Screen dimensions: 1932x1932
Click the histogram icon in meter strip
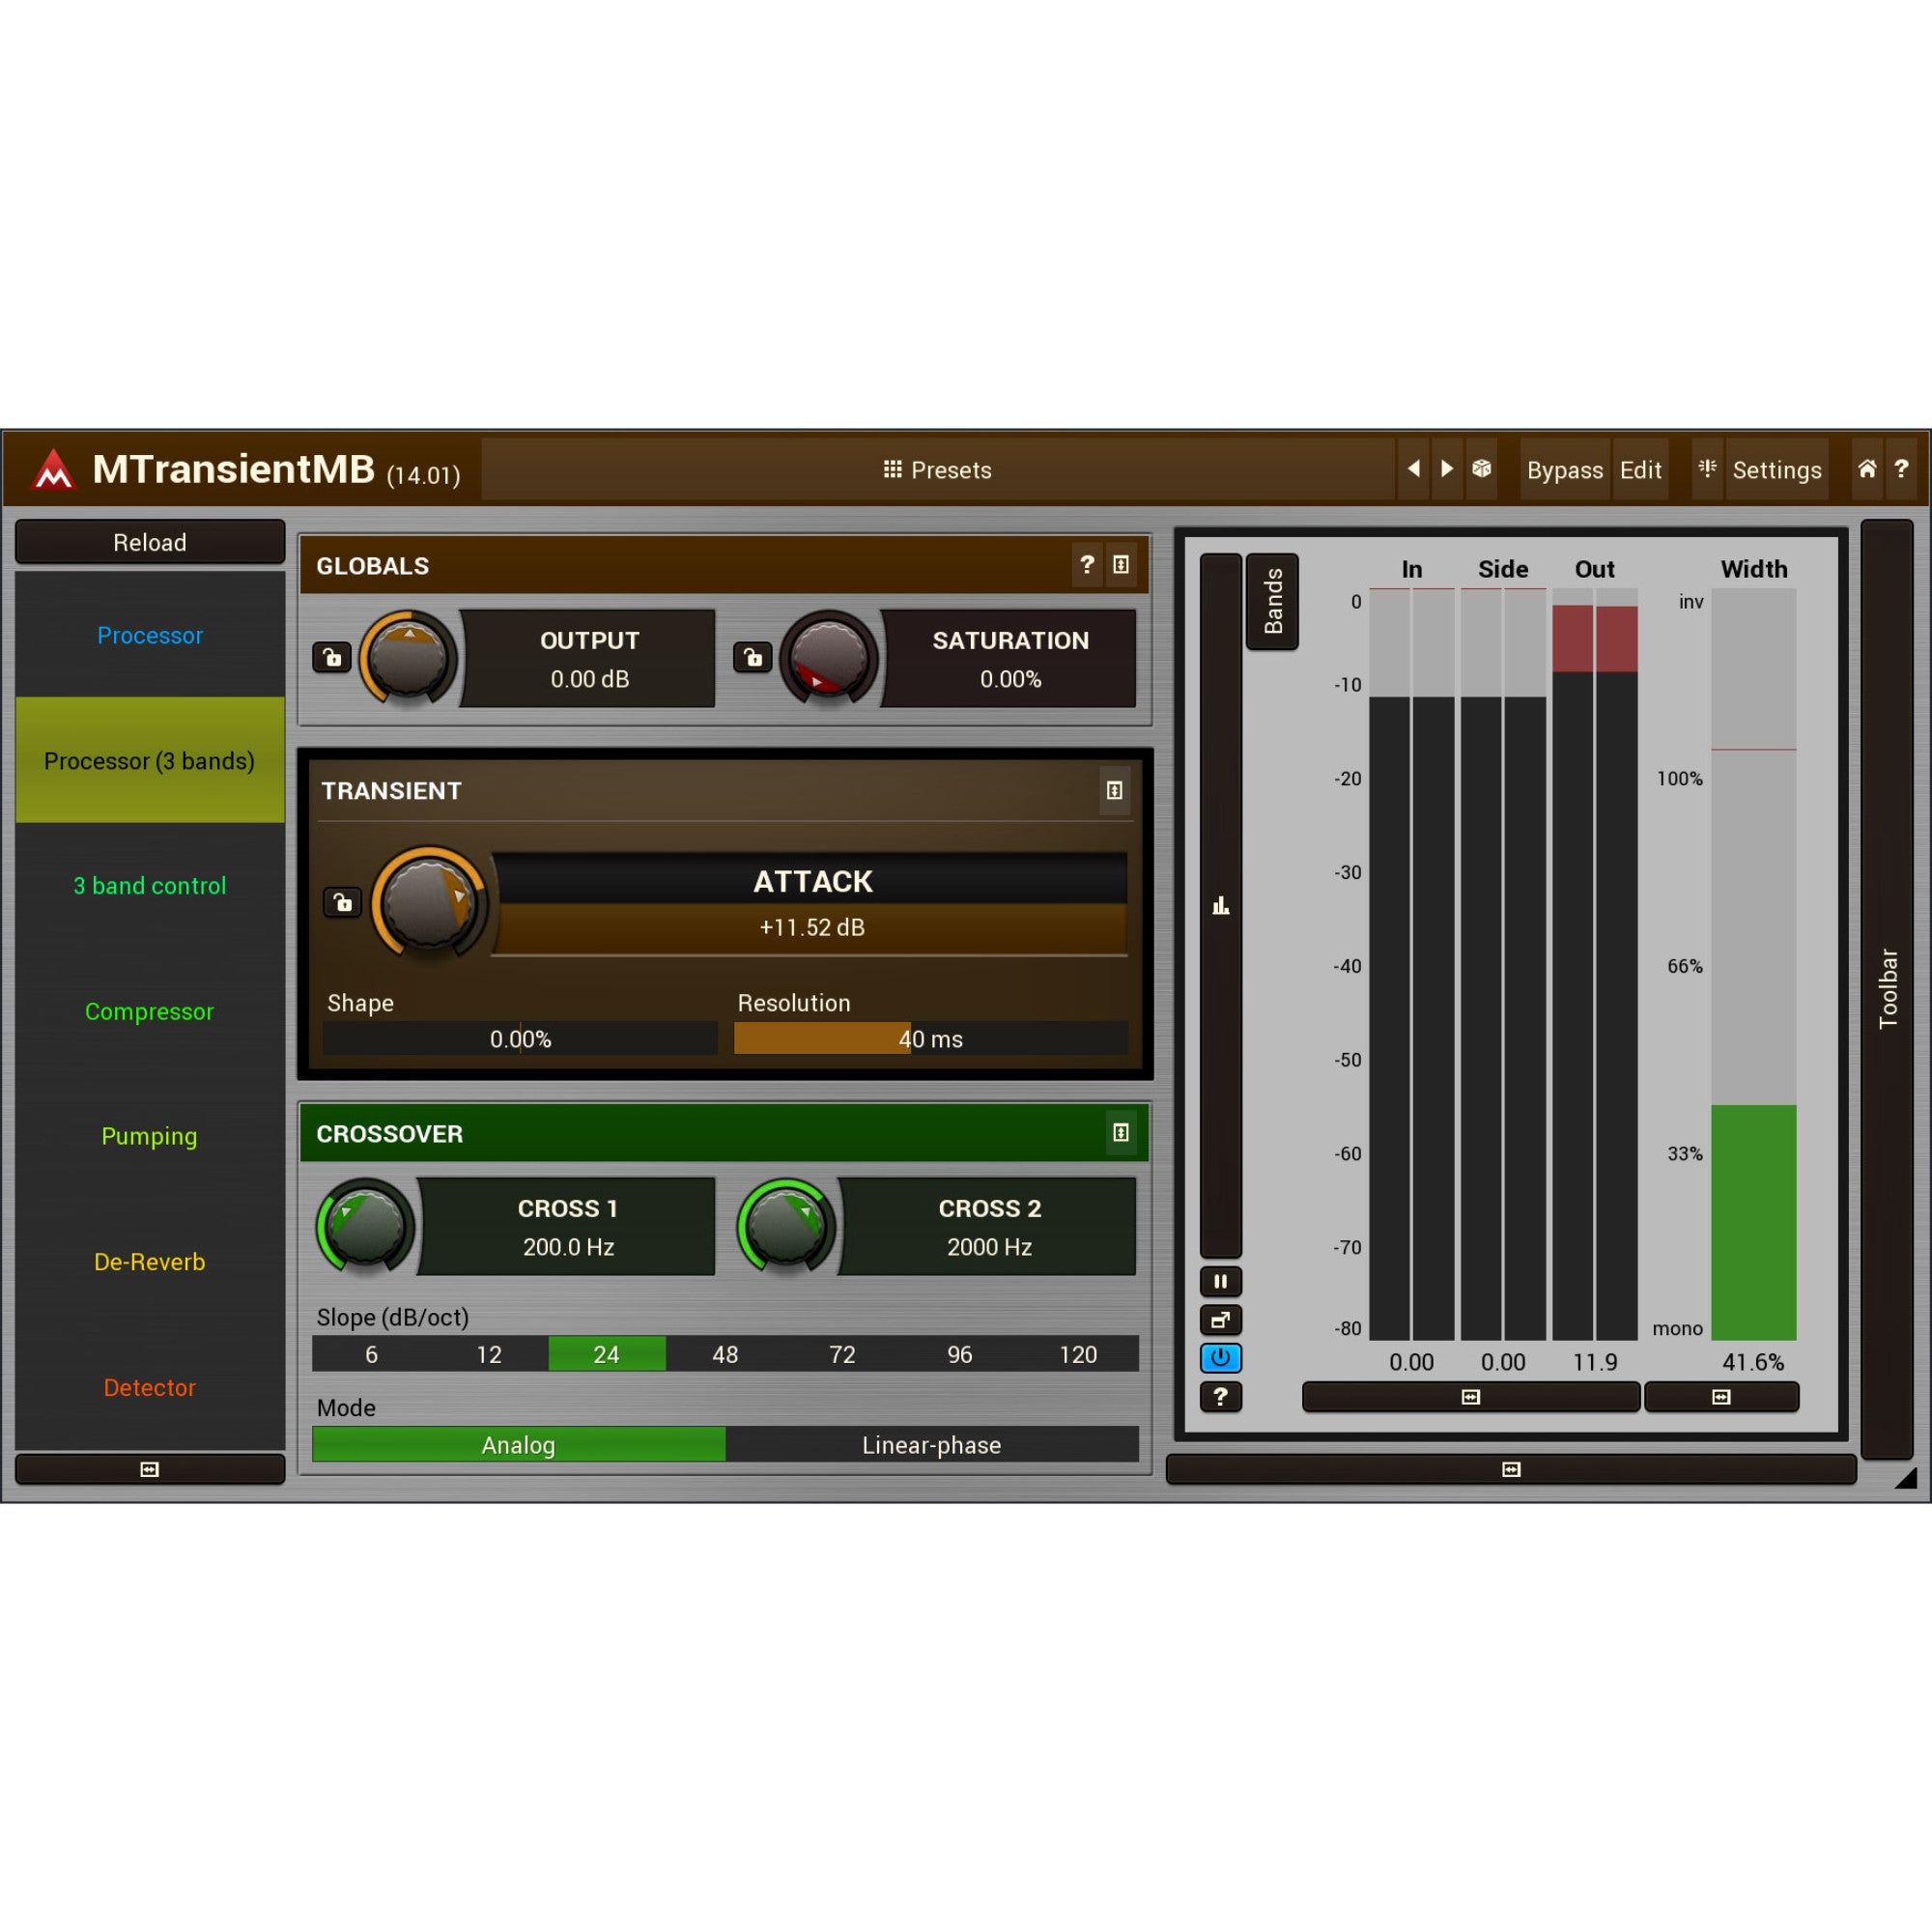pyautogui.click(x=1220, y=906)
